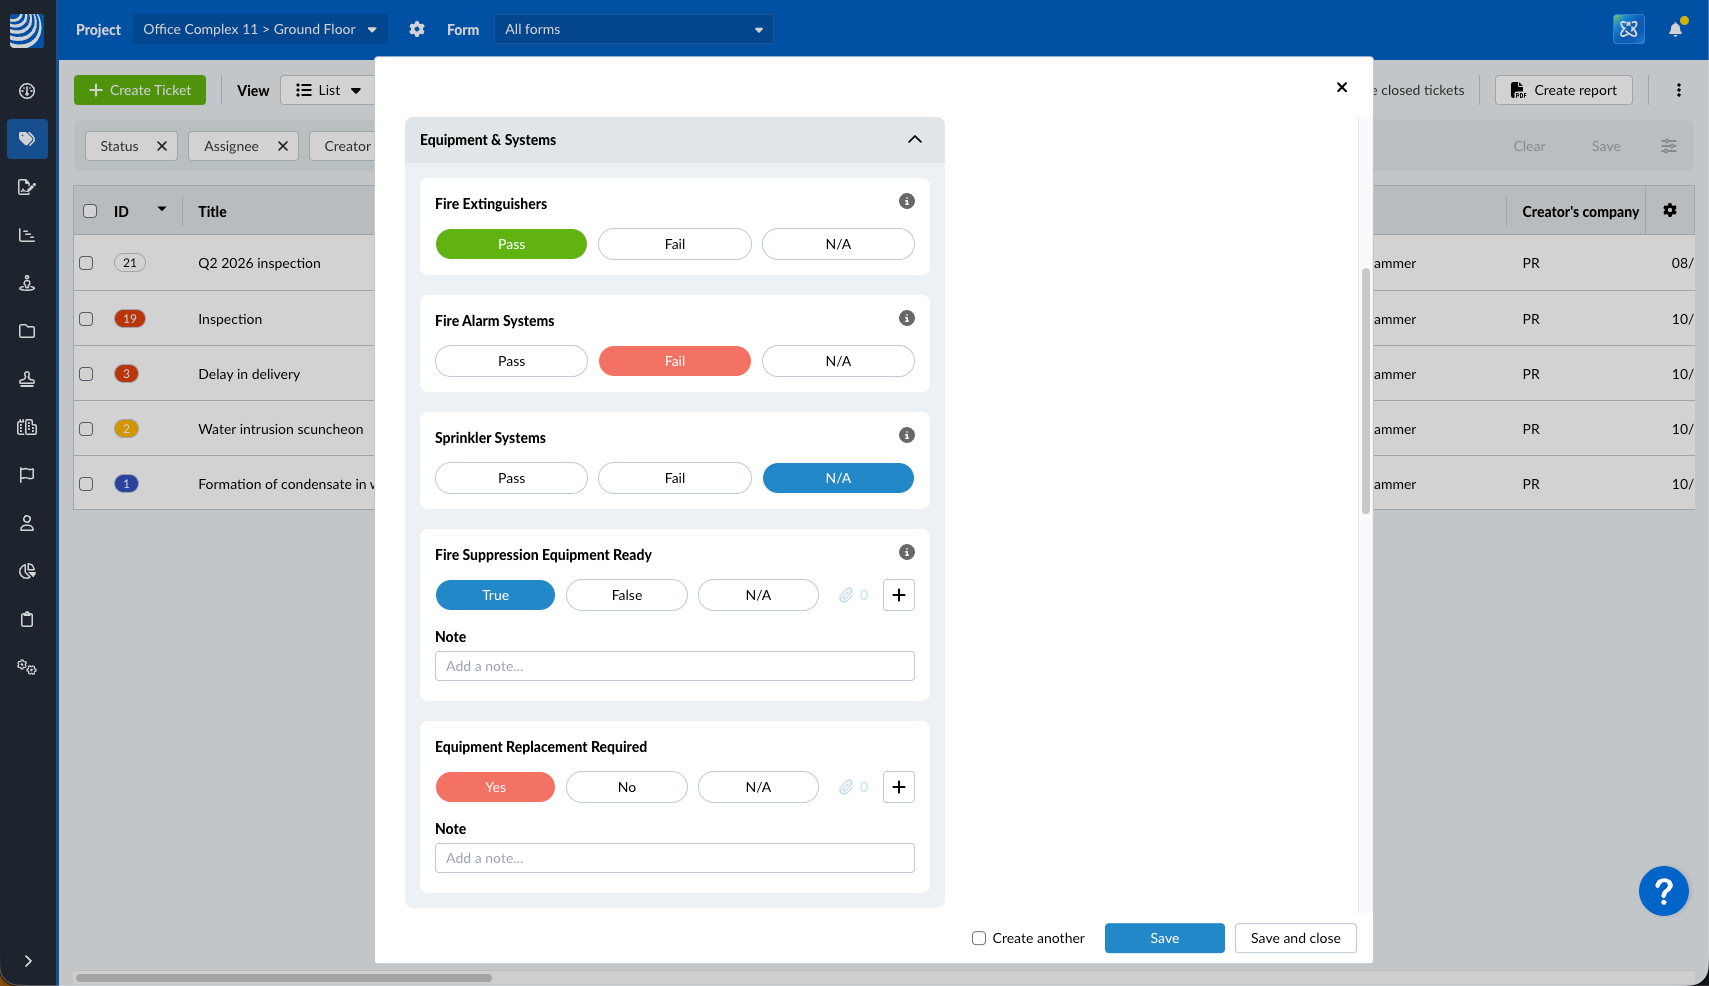Open the Office Complex 11 project dropdown
This screenshot has width=1709, height=986.
tap(259, 29)
